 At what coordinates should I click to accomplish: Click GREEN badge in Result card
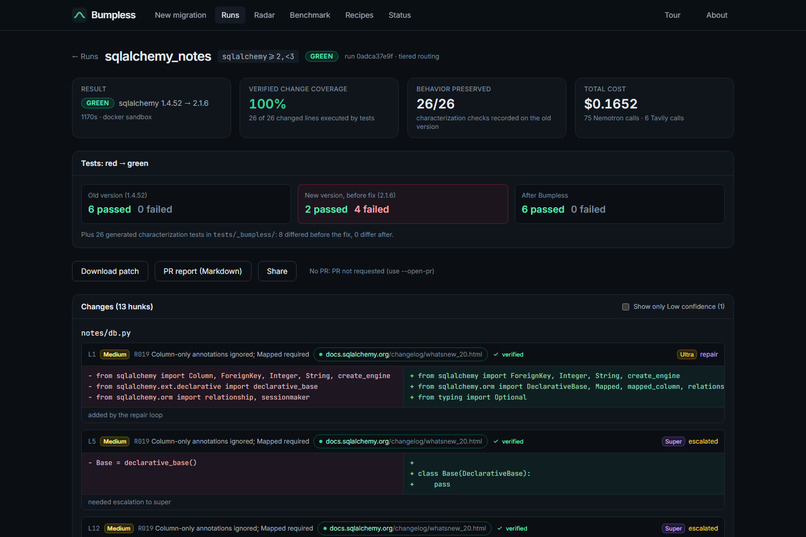97,103
